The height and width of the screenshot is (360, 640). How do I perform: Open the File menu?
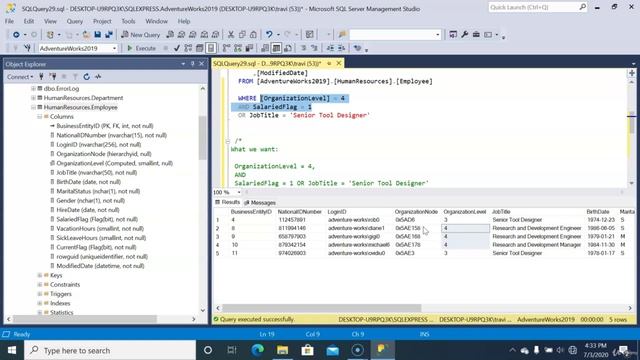[9, 21]
